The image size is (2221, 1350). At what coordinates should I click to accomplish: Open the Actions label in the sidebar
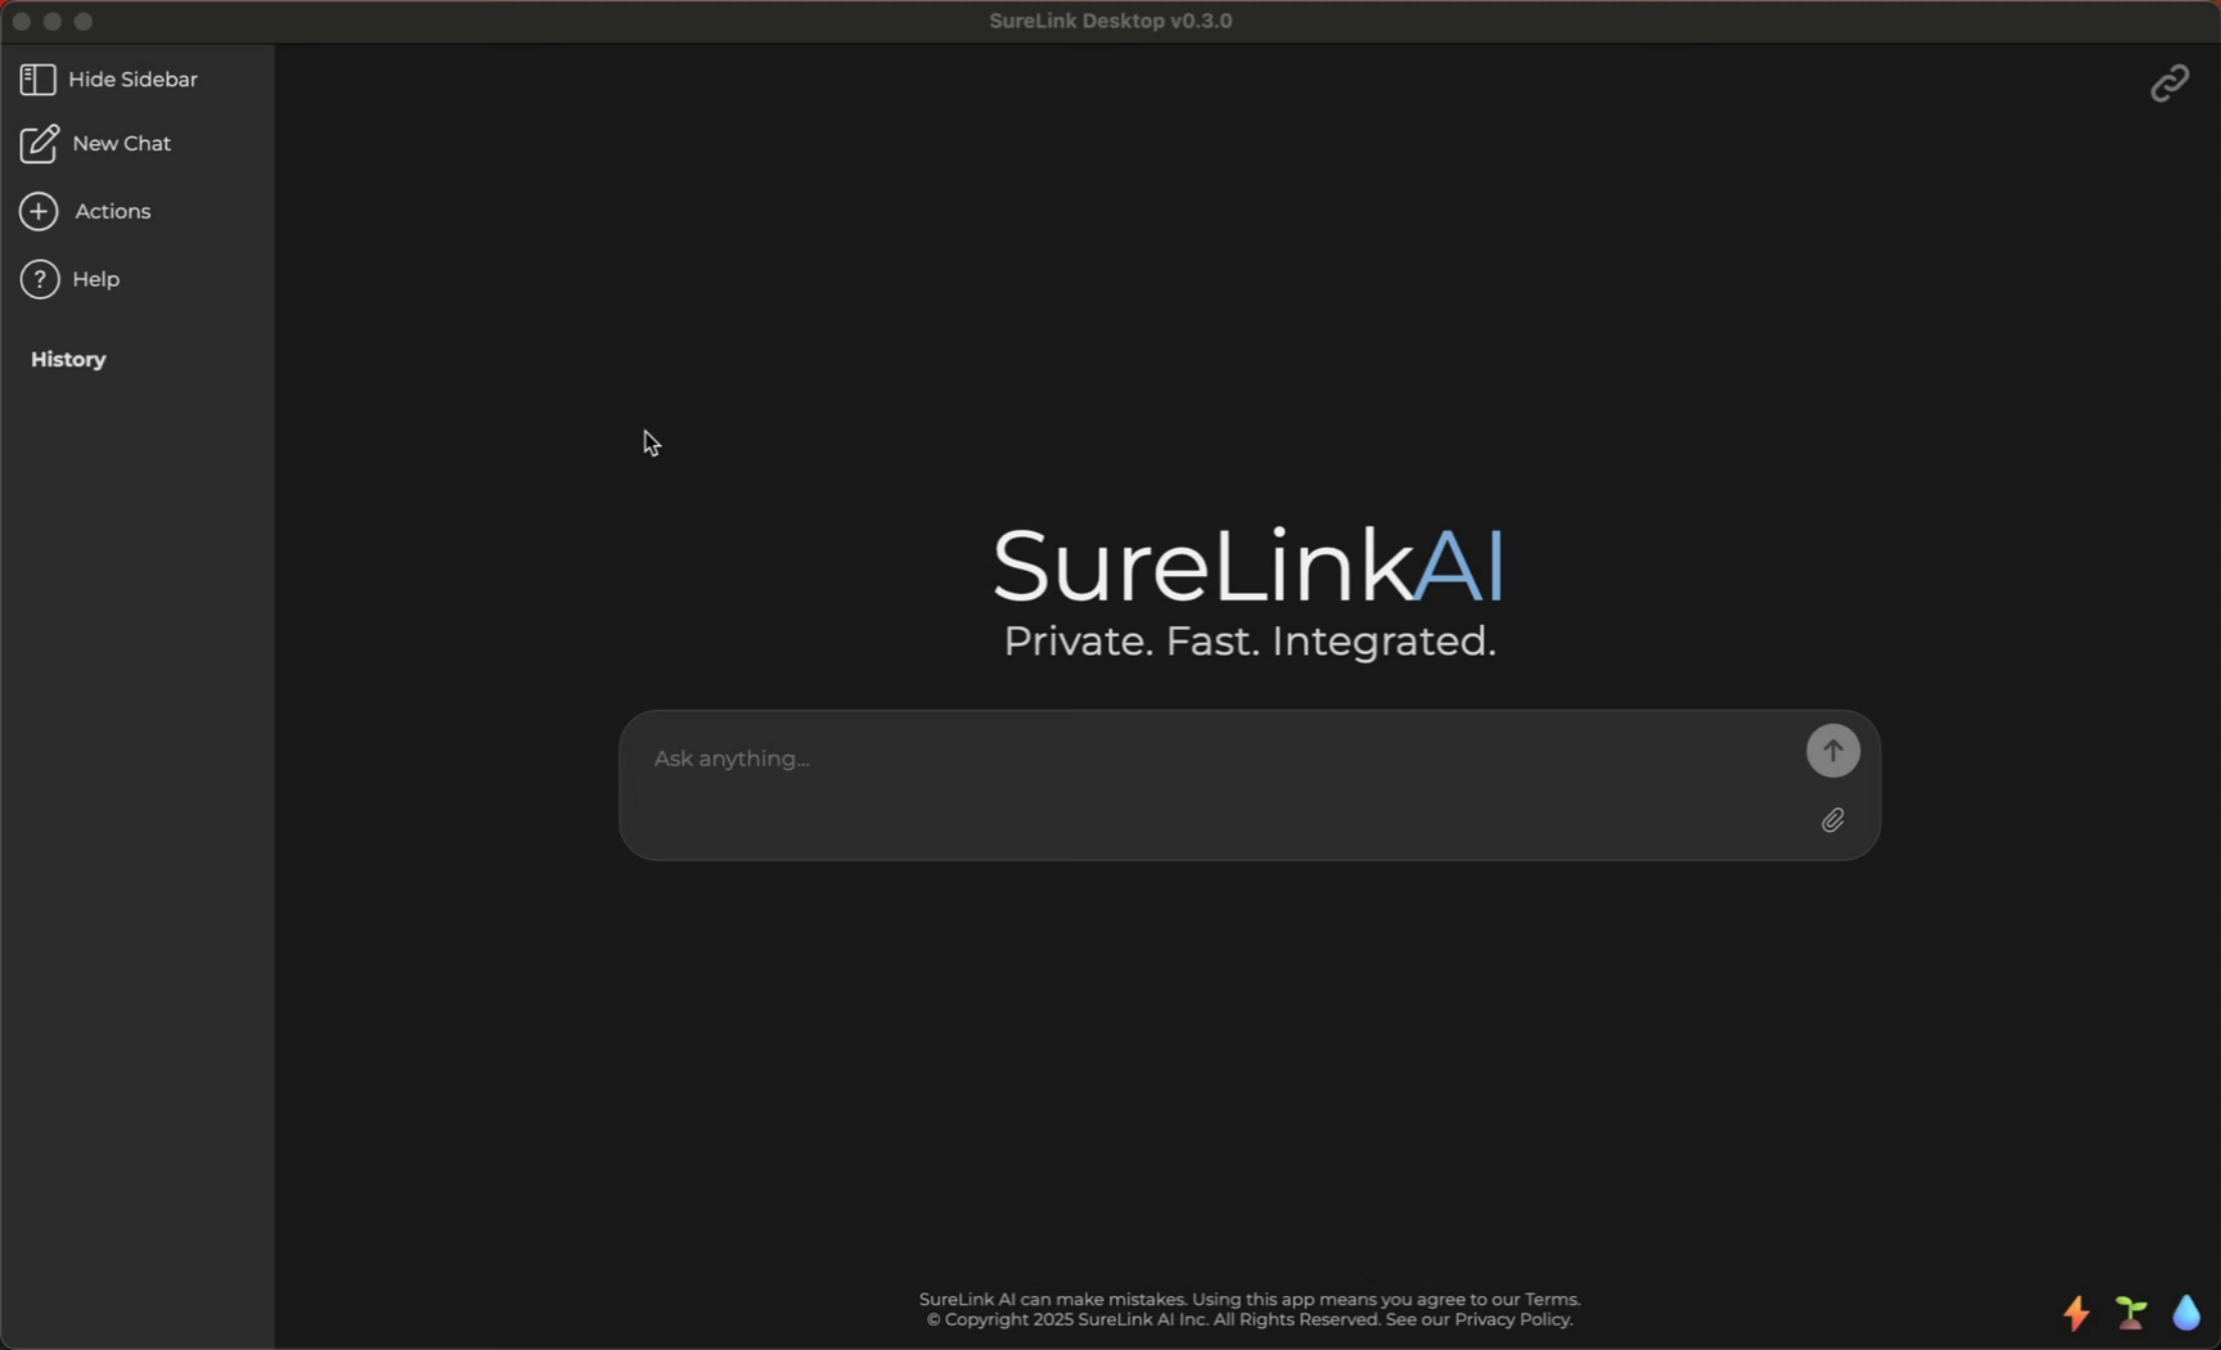[x=113, y=211]
